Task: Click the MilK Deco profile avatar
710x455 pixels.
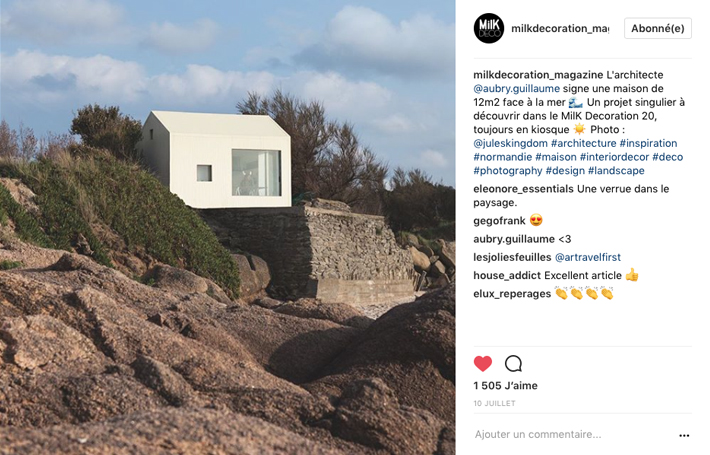Action: pyautogui.click(x=489, y=28)
